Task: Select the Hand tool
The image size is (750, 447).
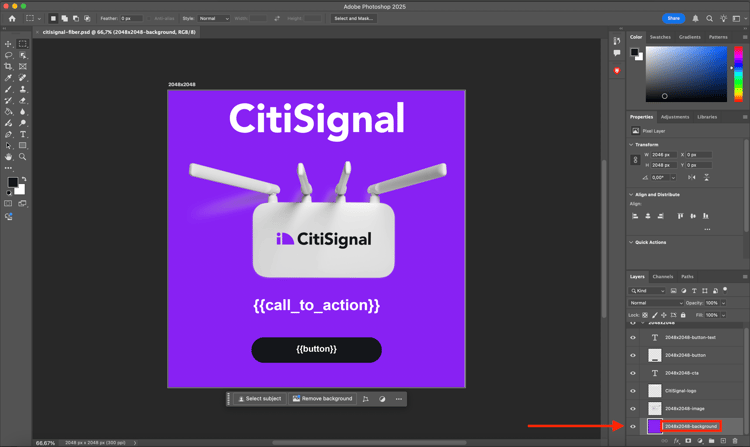Action: click(8, 157)
